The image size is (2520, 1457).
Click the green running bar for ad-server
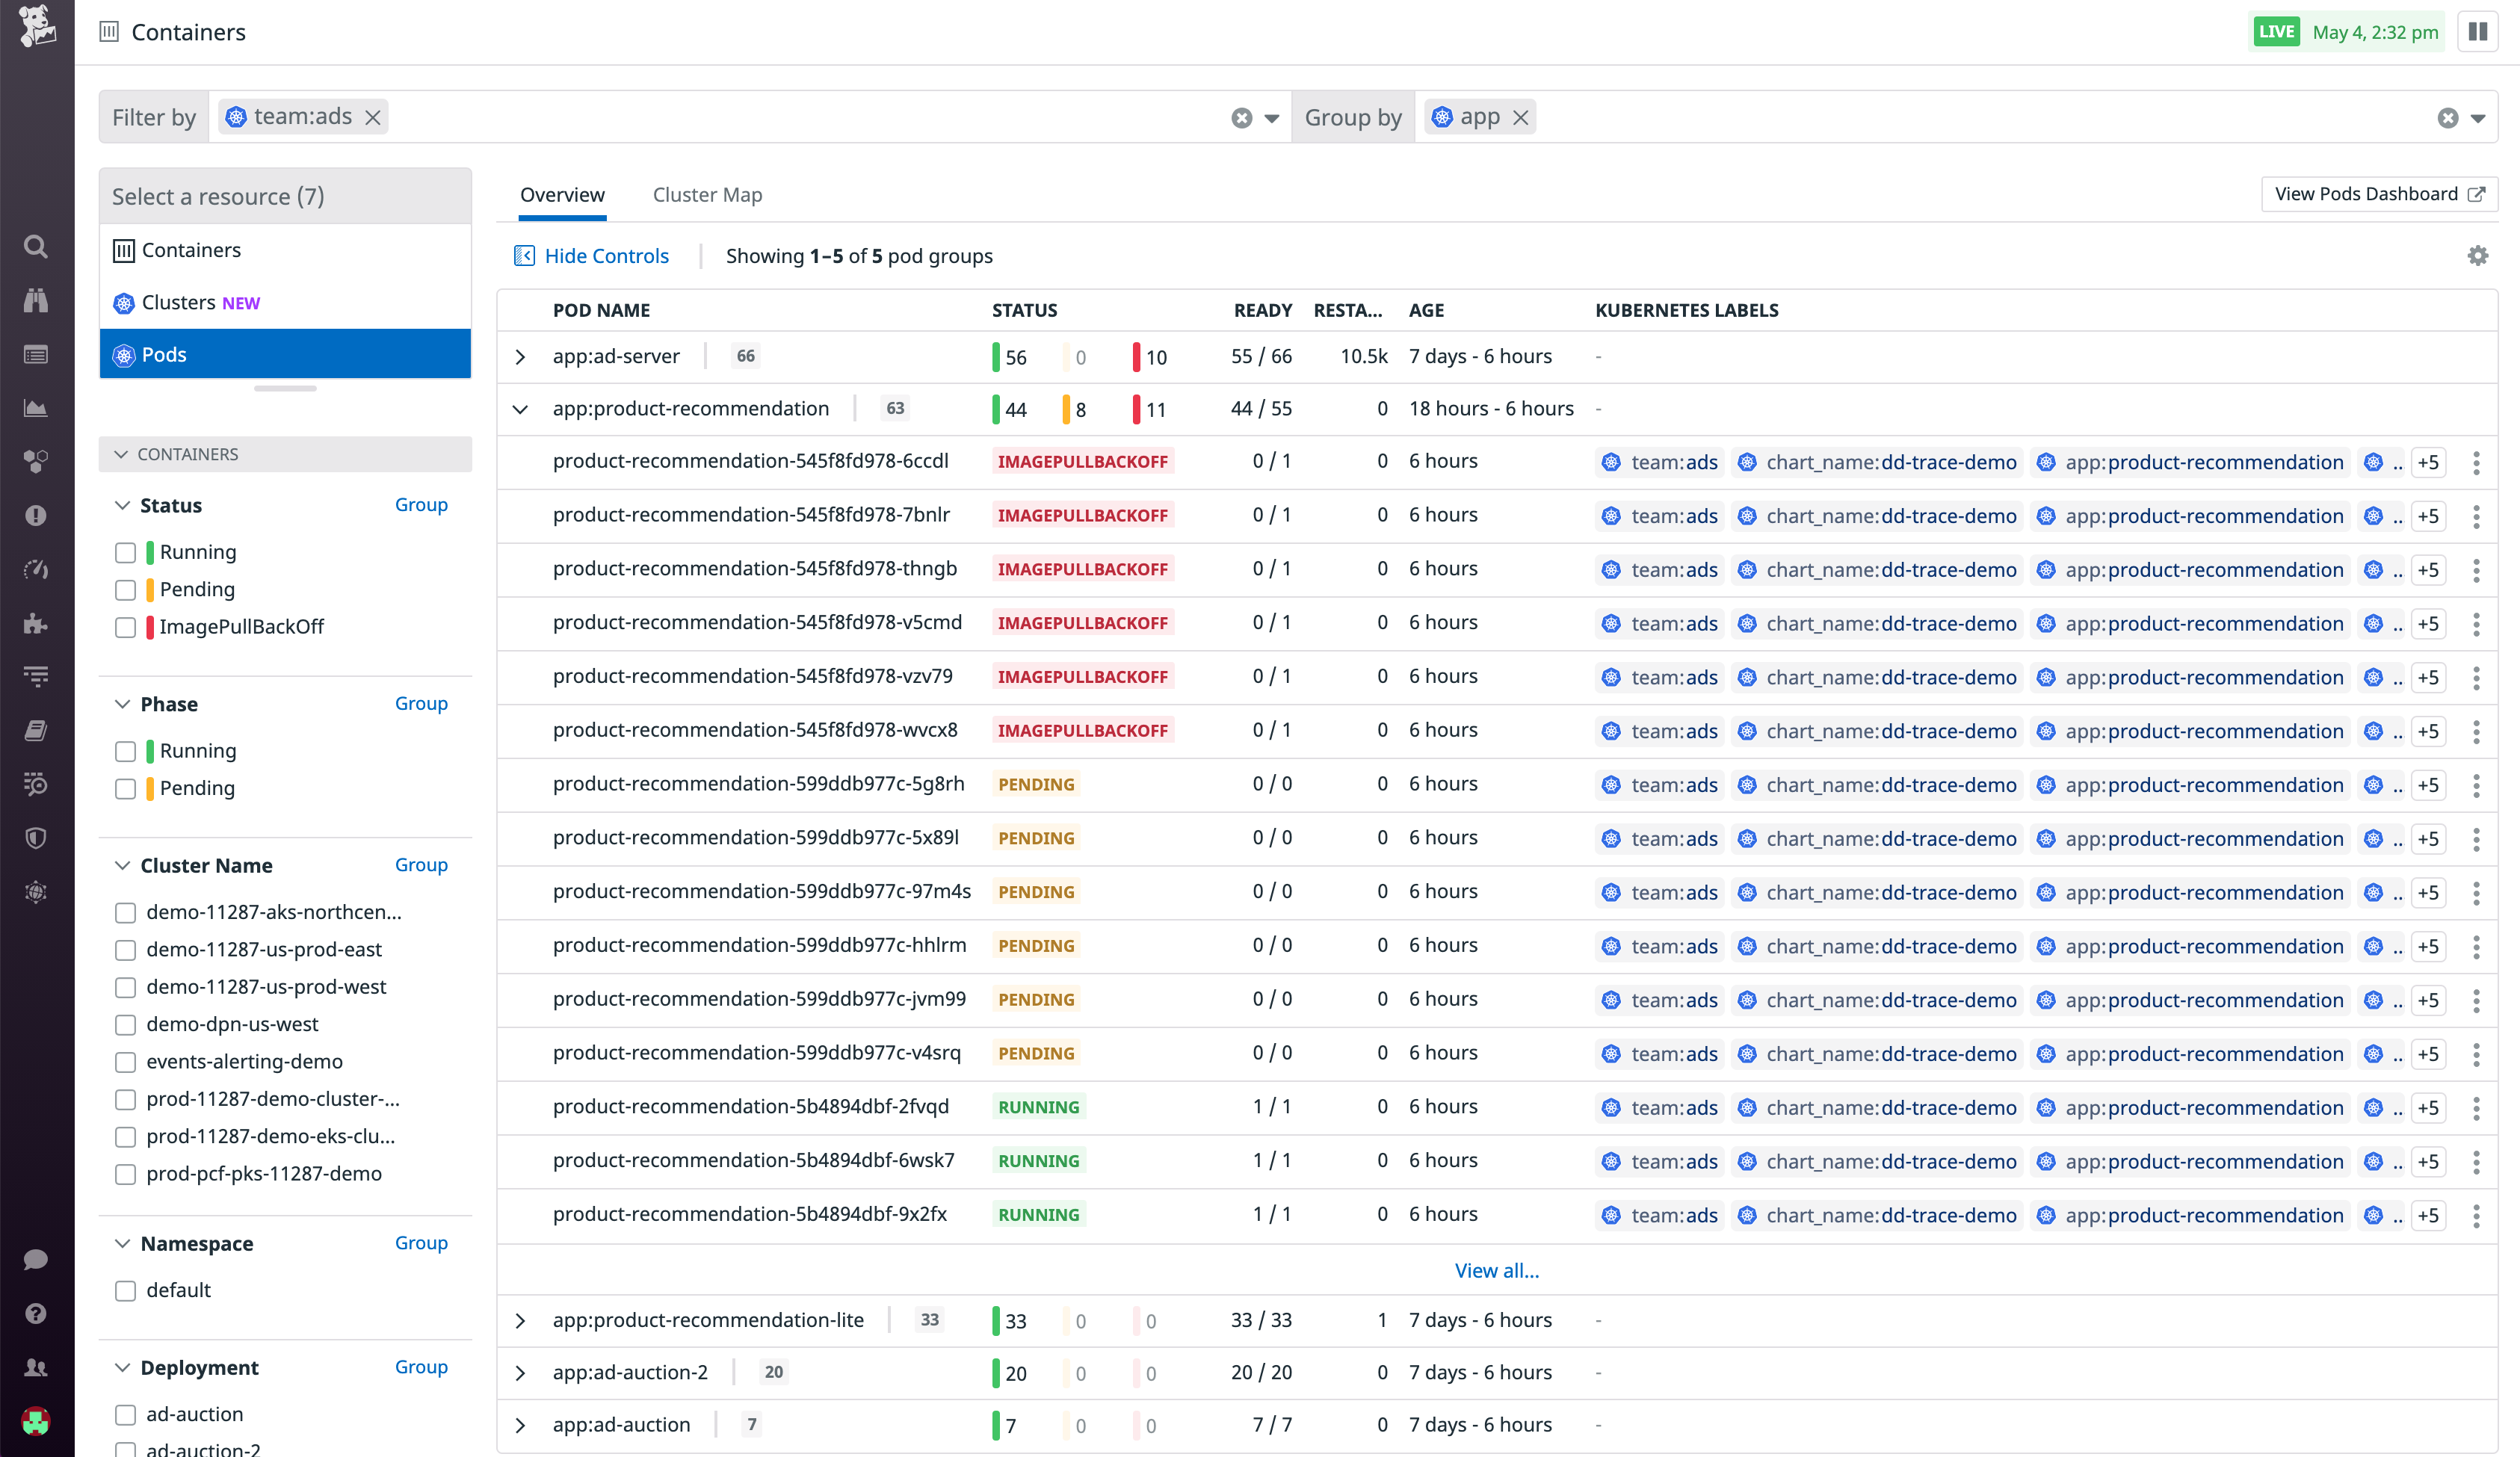[x=996, y=356]
